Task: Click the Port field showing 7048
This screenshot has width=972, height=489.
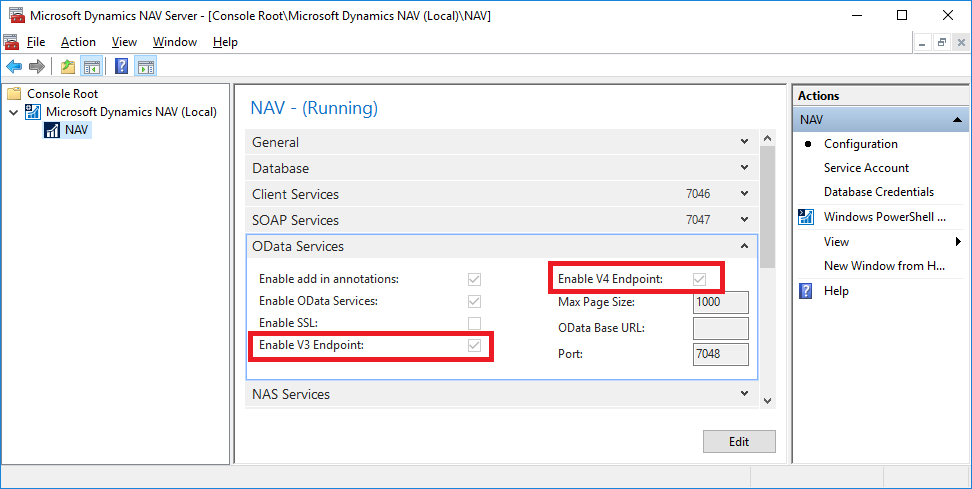Action: pyautogui.click(x=720, y=355)
